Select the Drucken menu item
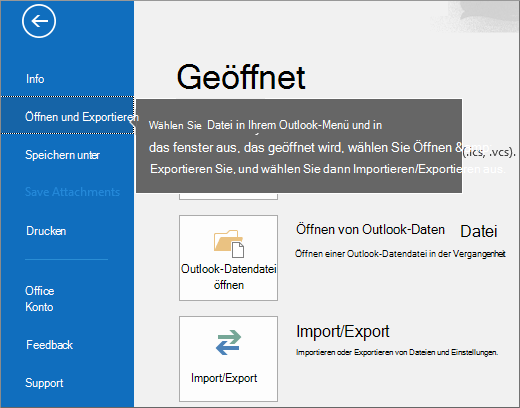This screenshot has width=520, height=408. pyautogui.click(x=46, y=231)
